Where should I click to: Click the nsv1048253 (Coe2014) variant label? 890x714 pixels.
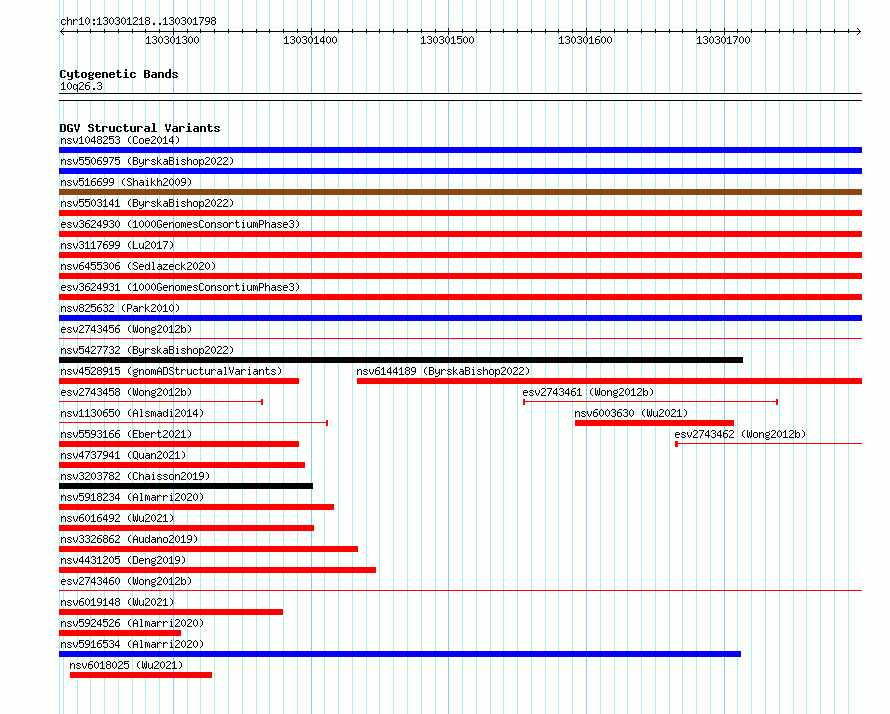tap(120, 140)
